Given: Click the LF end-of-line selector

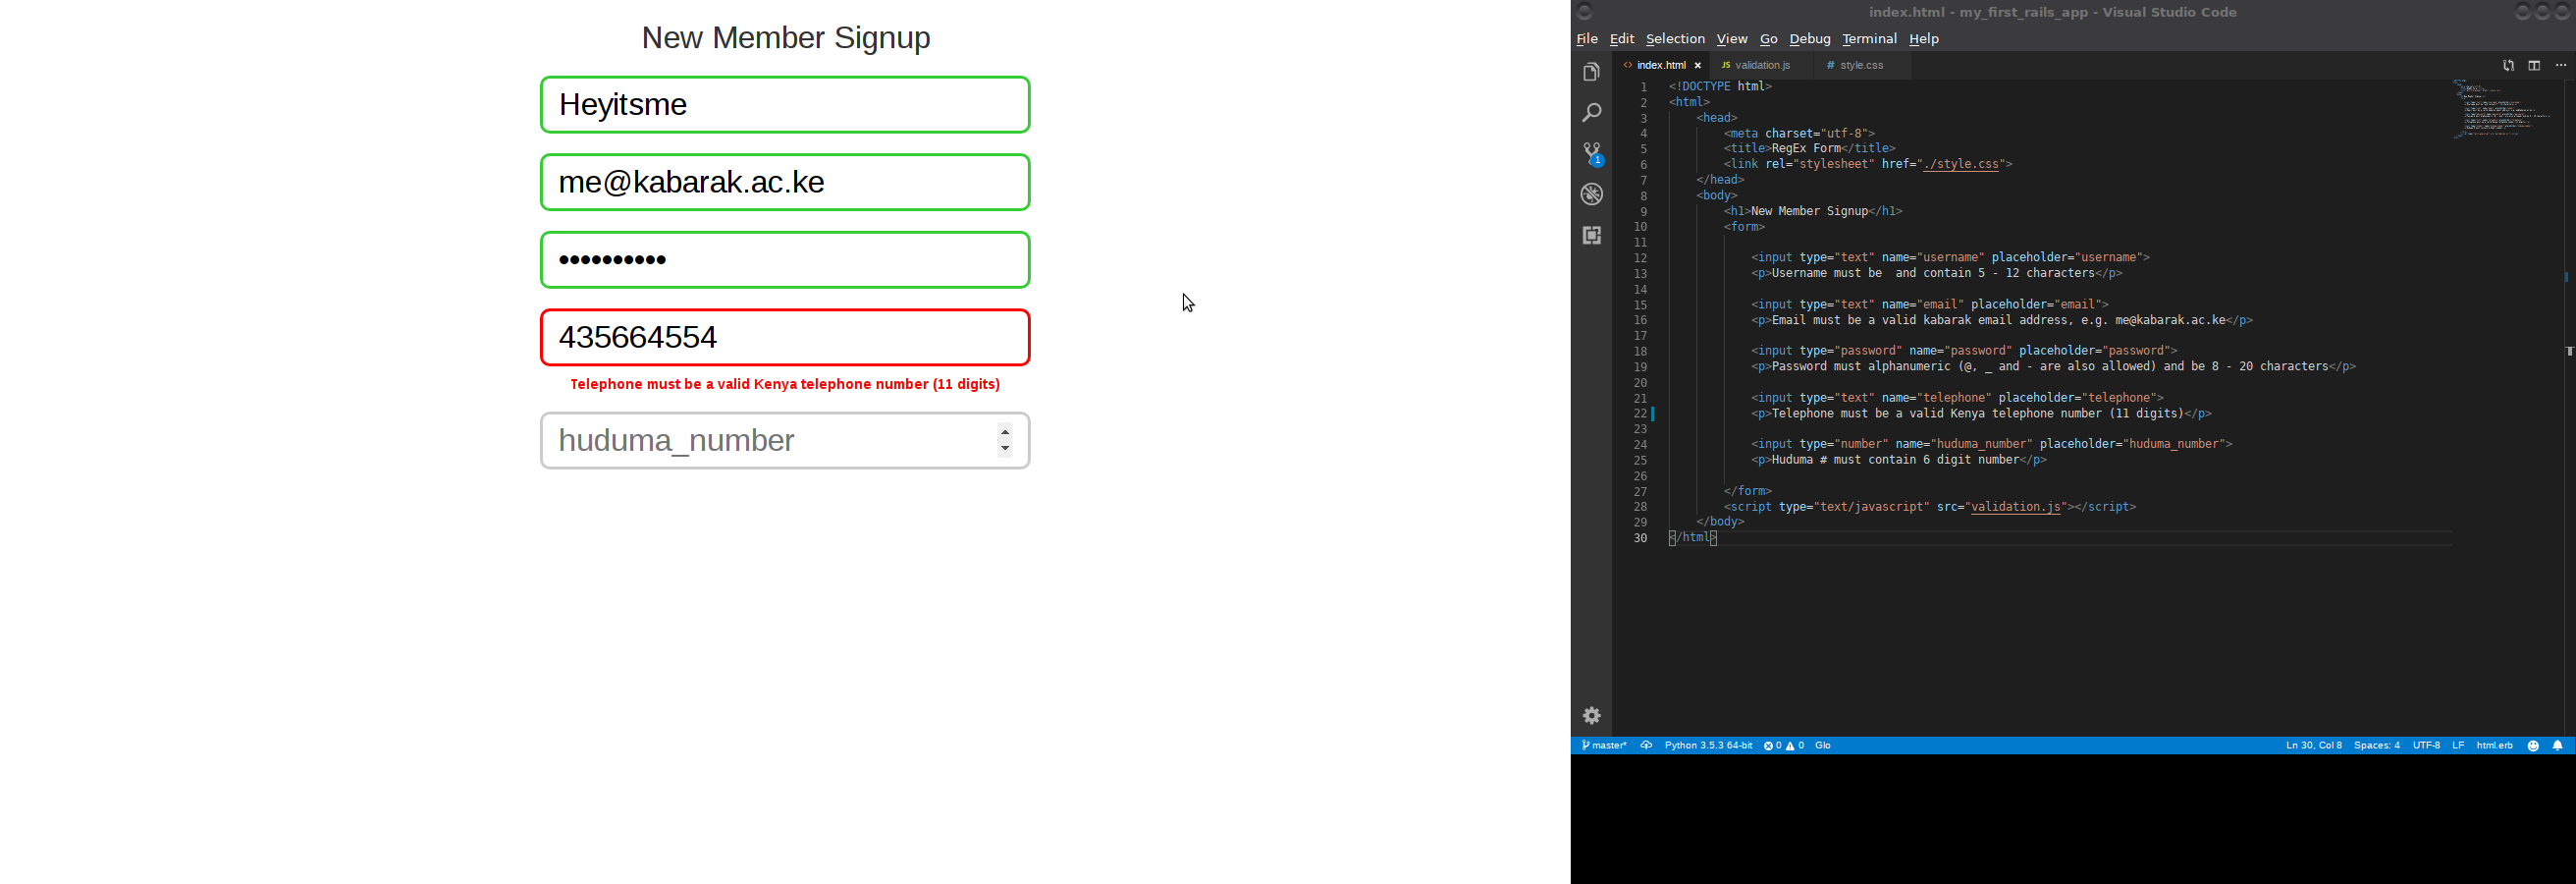Looking at the screenshot, I should coord(2457,746).
